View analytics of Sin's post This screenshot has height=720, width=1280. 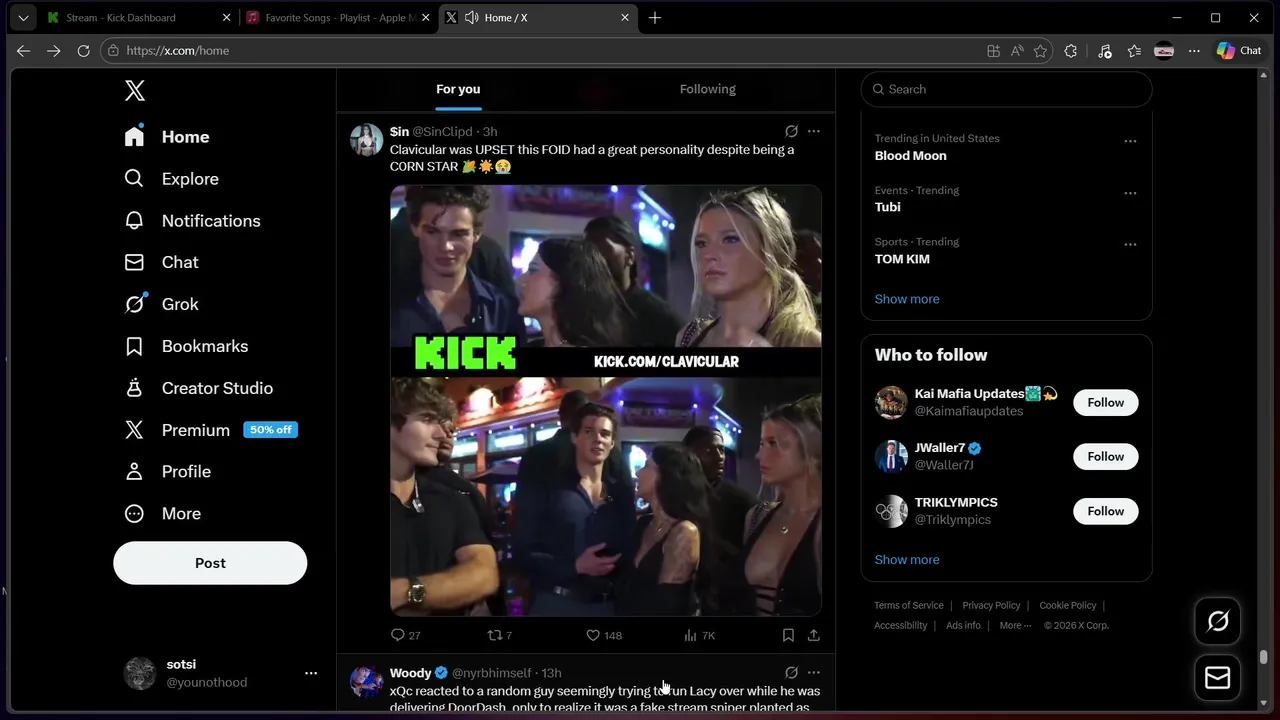(x=699, y=635)
